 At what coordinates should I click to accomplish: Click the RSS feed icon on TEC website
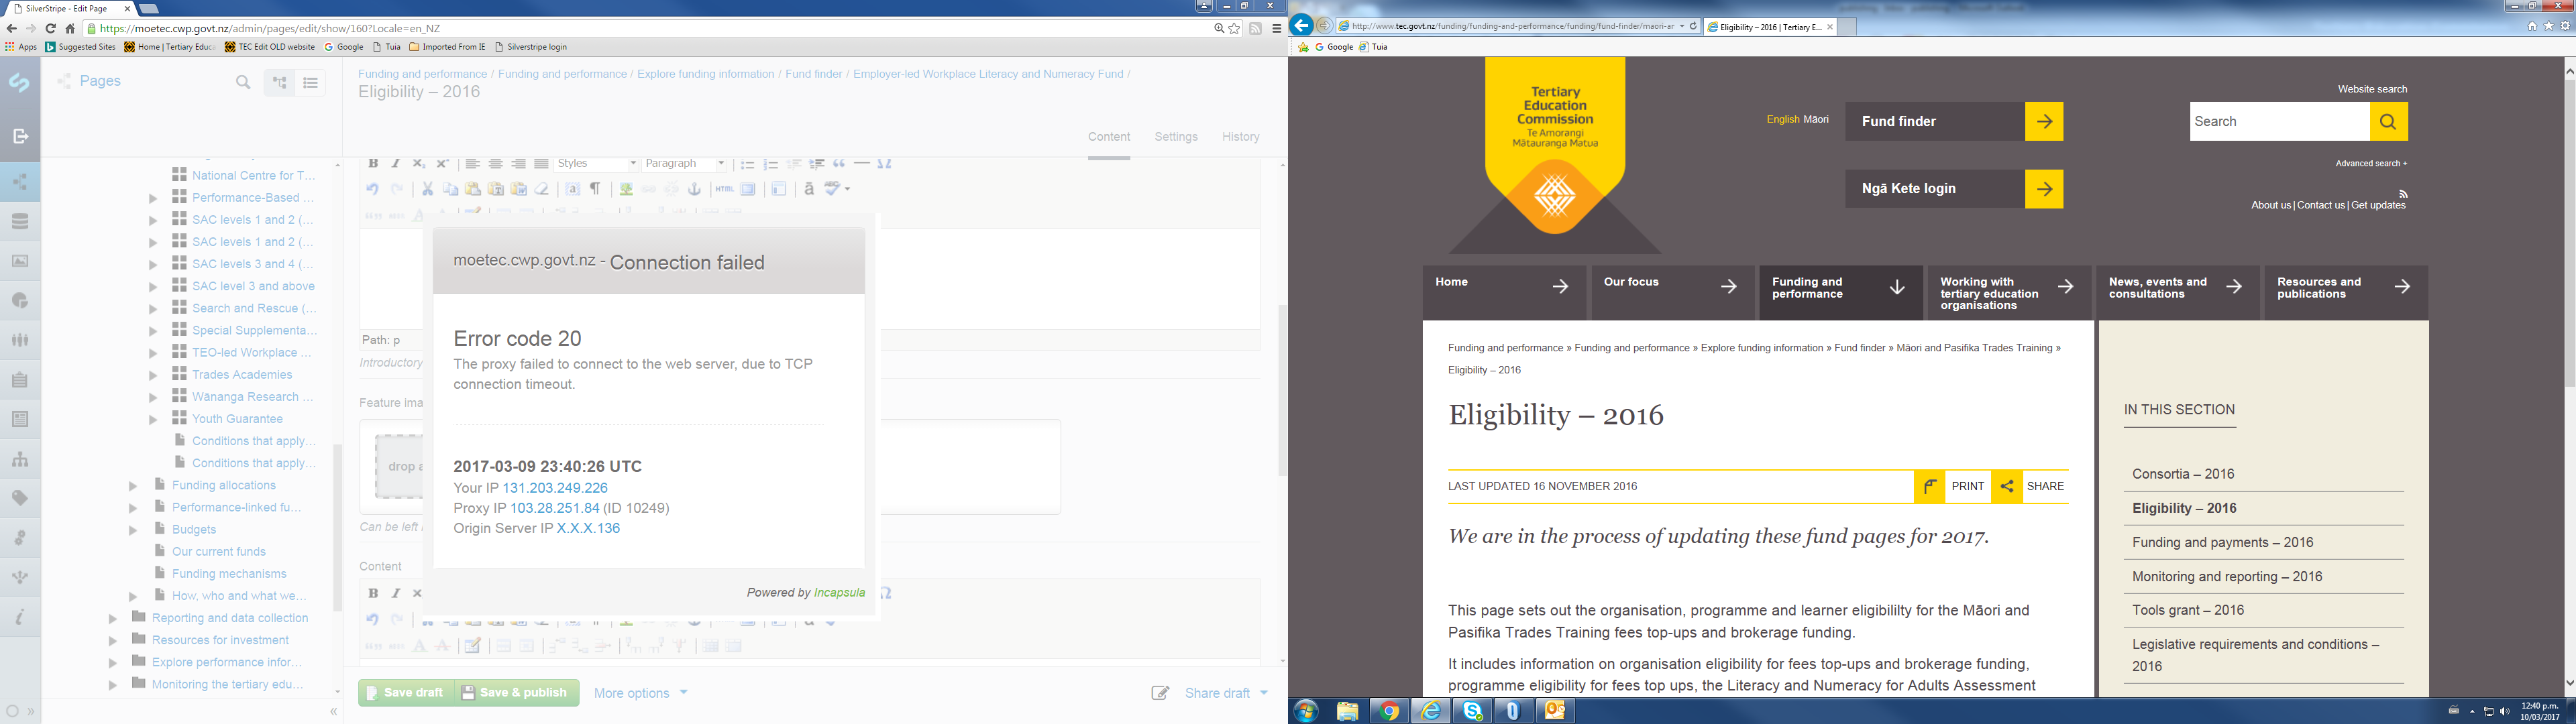tap(2403, 193)
